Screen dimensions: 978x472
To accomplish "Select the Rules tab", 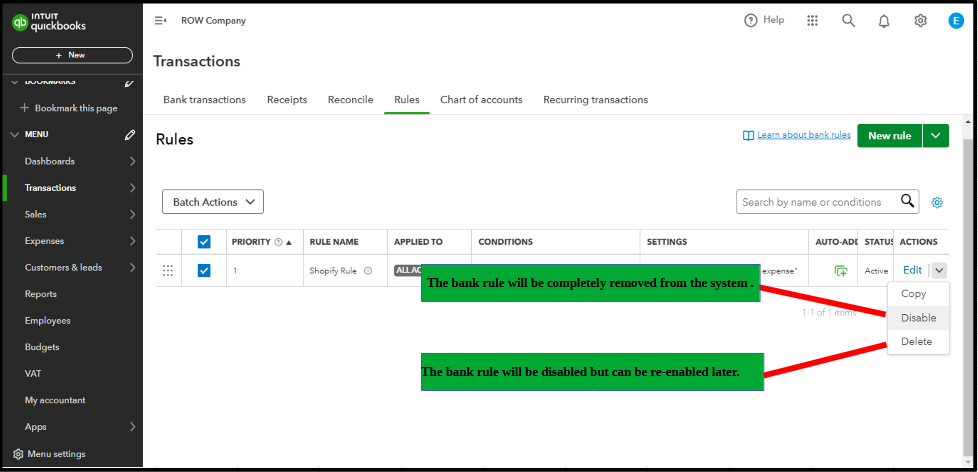I will click(x=407, y=100).
